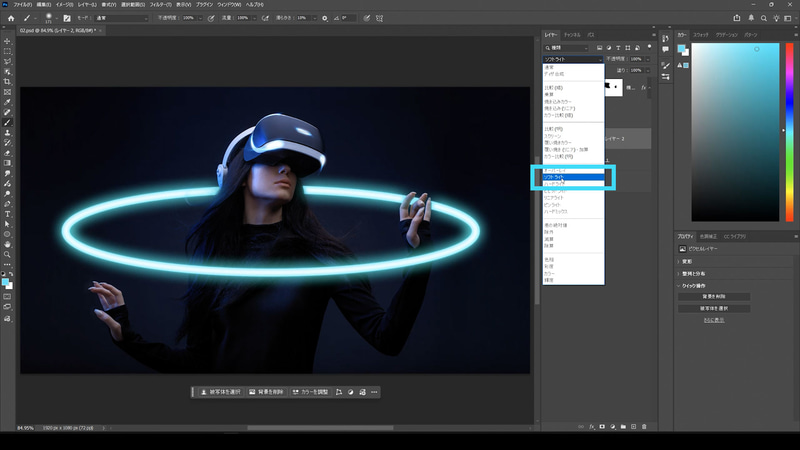This screenshot has width=800, height=450.
Task: Toggle the pixel layer filter icon
Action: (598, 47)
